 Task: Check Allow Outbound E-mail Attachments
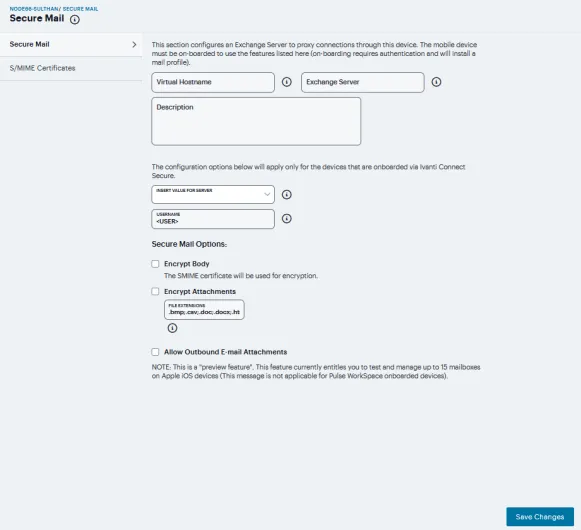coord(155,352)
